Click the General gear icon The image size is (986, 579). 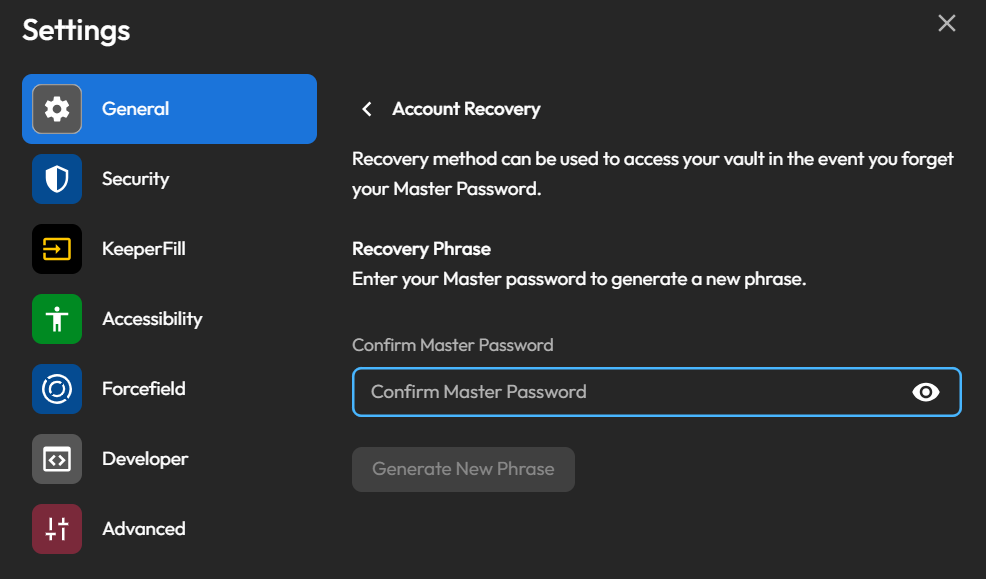tap(57, 109)
